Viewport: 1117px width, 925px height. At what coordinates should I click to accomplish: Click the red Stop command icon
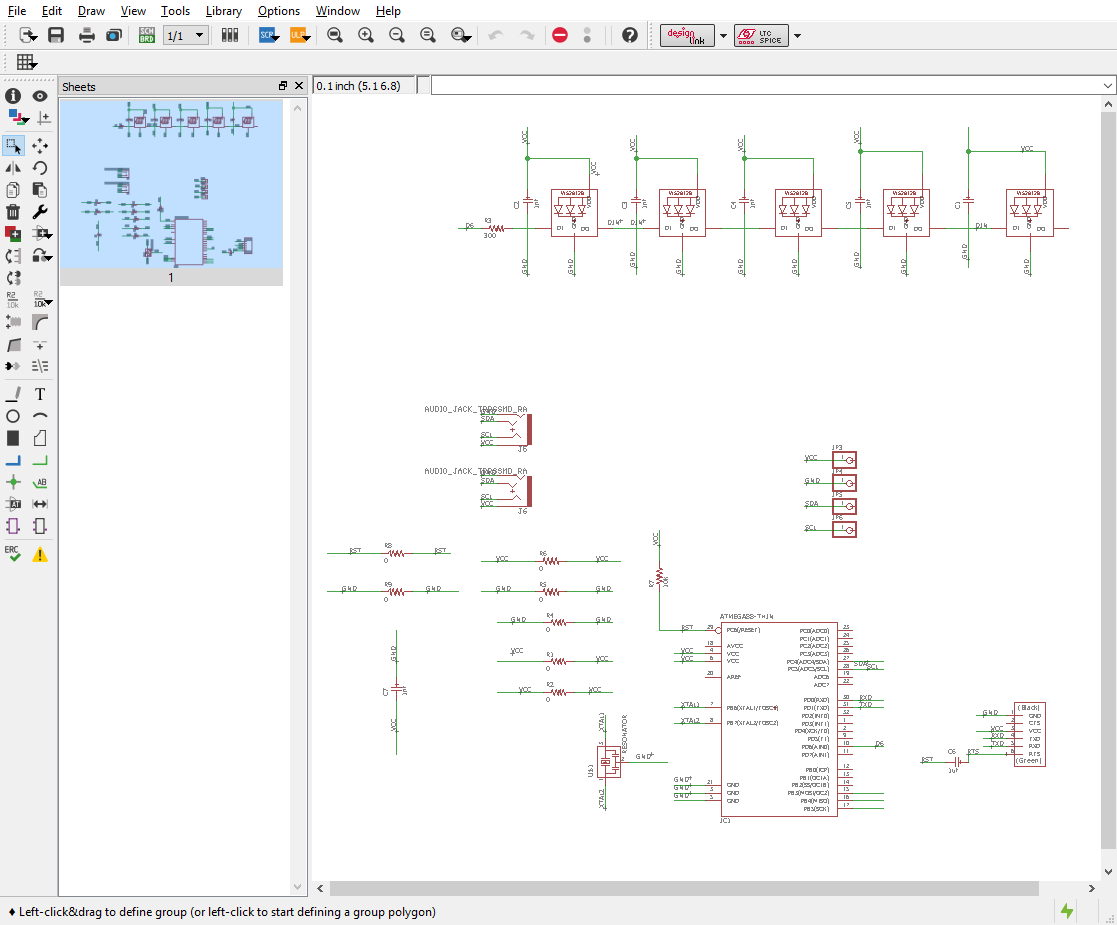click(x=560, y=35)
